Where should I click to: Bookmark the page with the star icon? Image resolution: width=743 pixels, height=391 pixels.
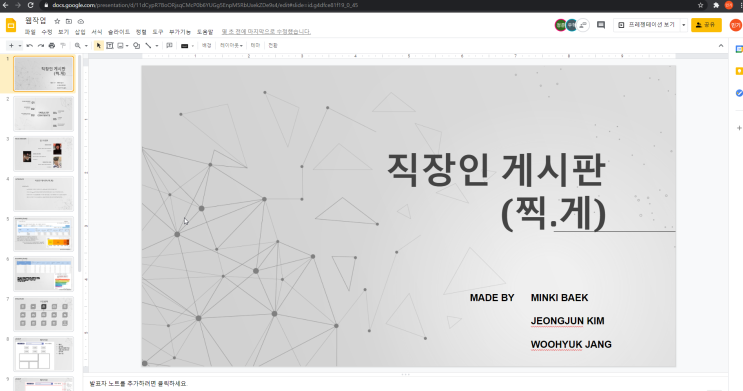coord(700,5)
